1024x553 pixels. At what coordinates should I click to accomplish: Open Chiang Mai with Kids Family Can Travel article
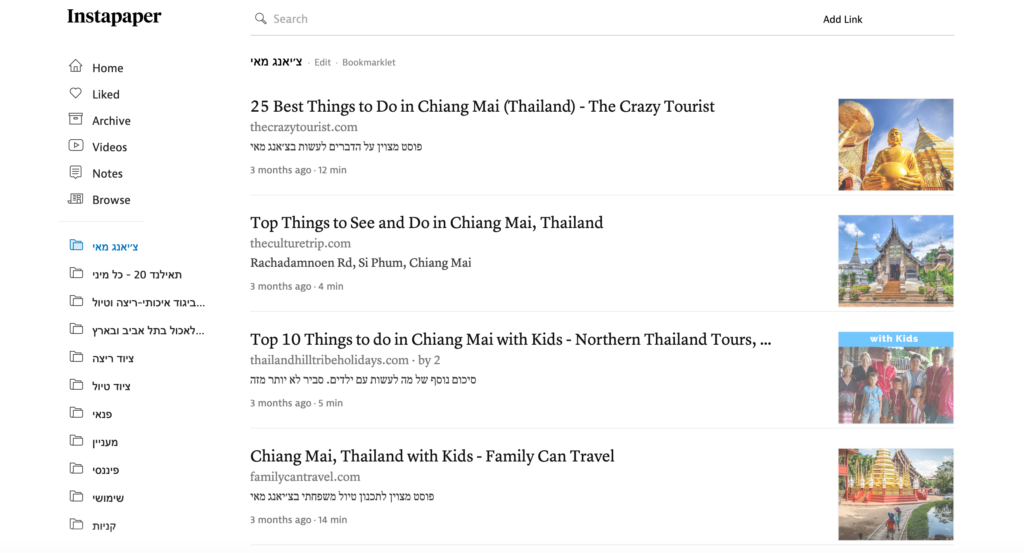(432, 456)
